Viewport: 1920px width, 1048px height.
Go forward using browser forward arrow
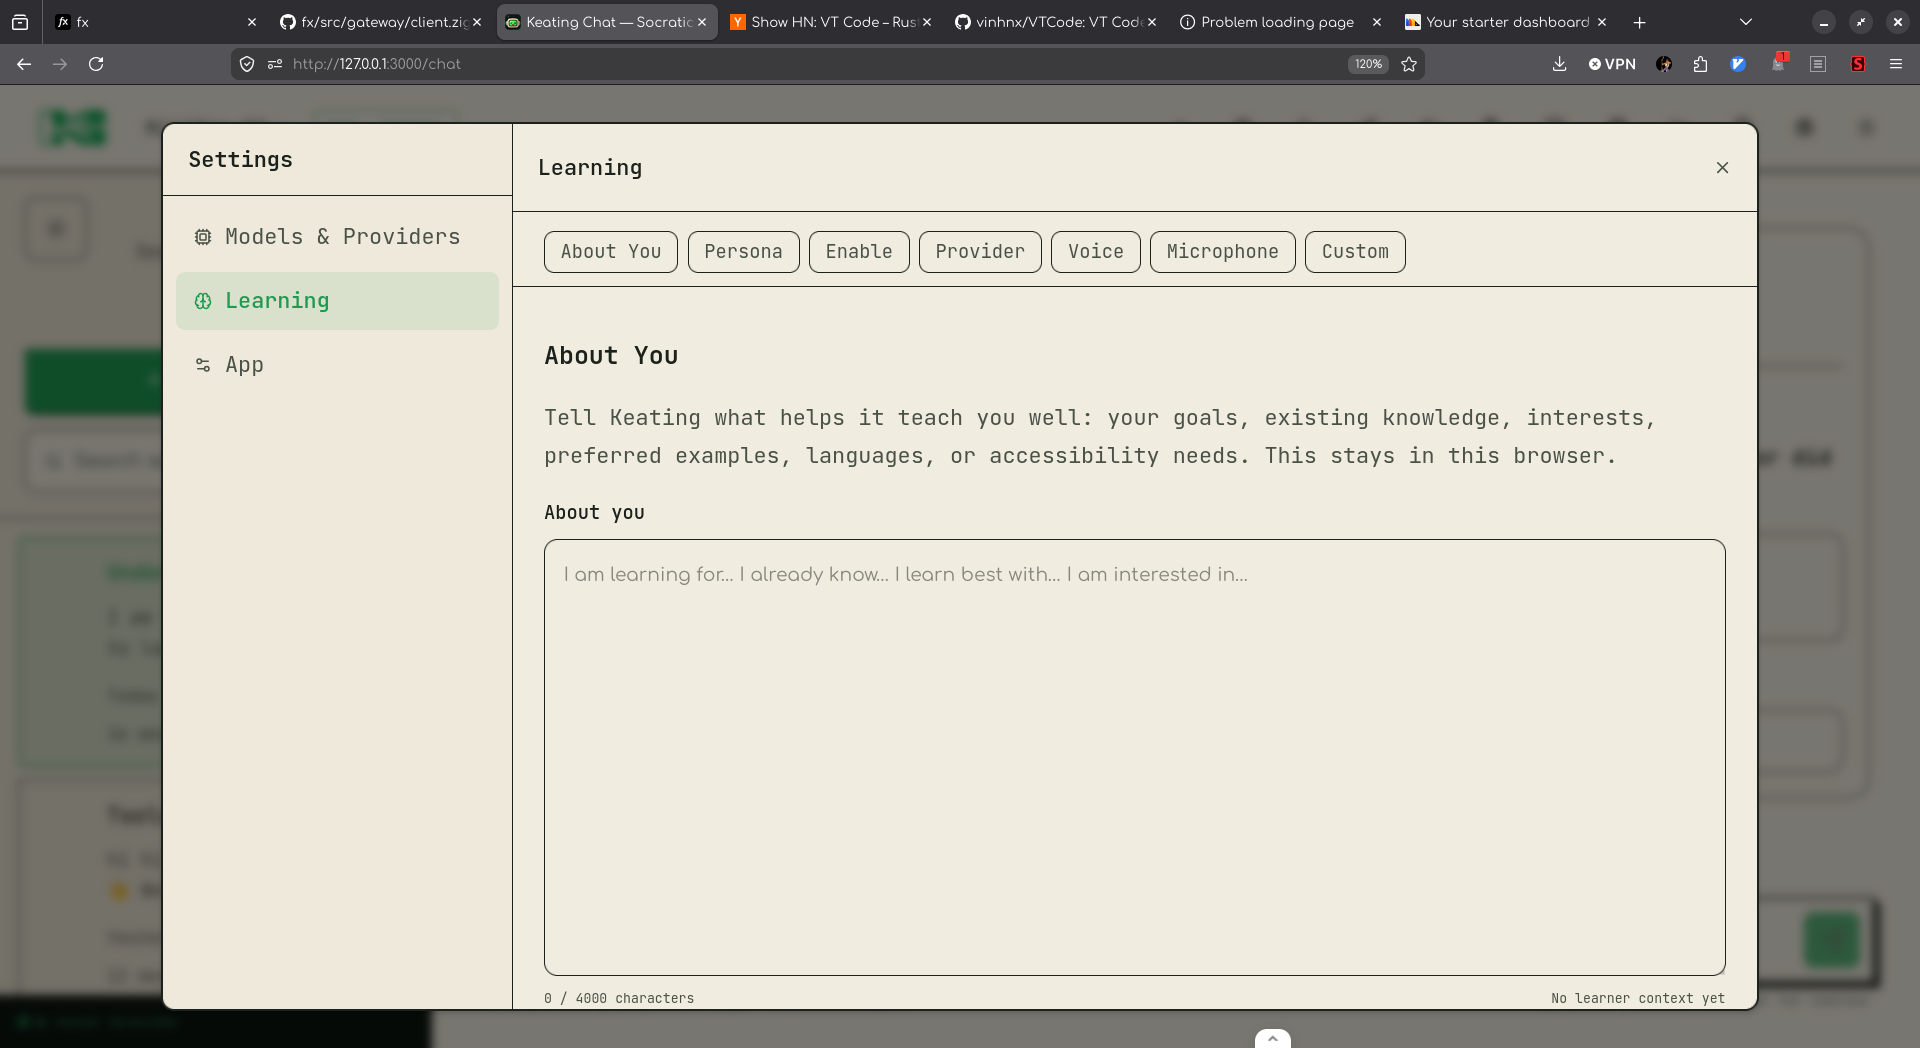coord(60,64)
